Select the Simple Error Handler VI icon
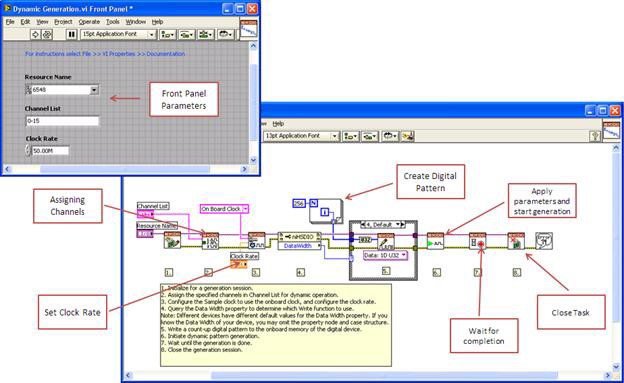The height and width of the screenshot is (383, 624). point(544,241)
